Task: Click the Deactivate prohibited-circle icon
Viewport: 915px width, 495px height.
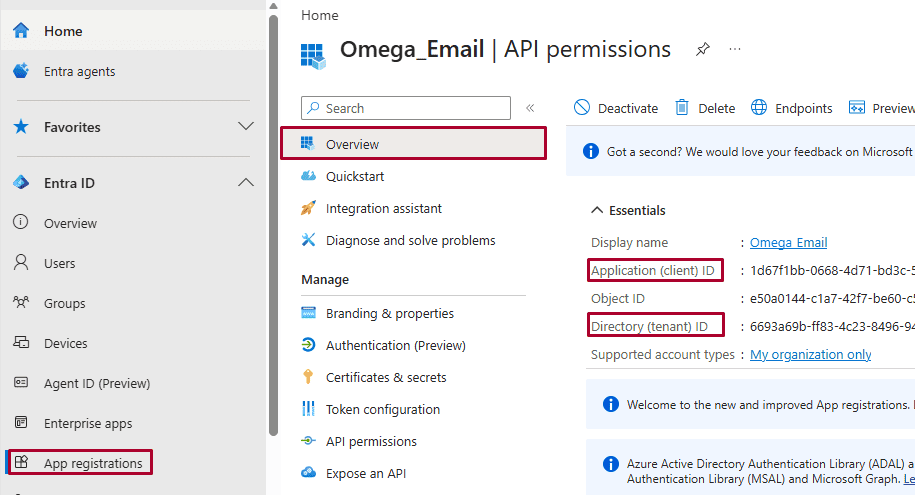Action: click(582, 107)
